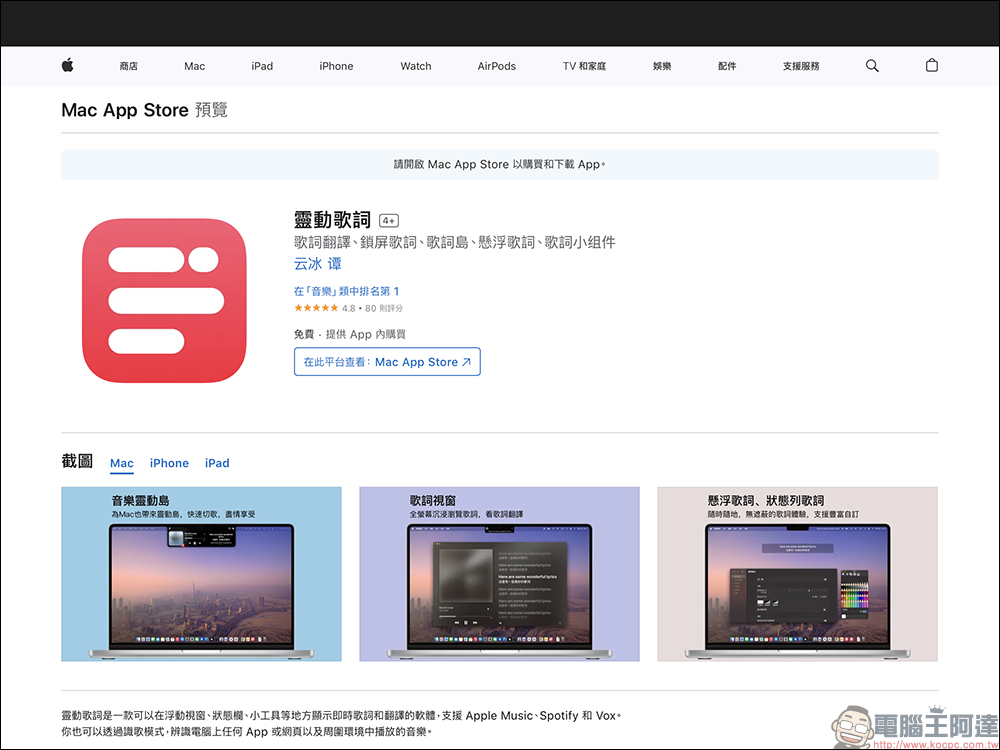This screenshot has height=750, width=1000.
Task: Open the Mac nav menu item
Action: coord(195,66)
